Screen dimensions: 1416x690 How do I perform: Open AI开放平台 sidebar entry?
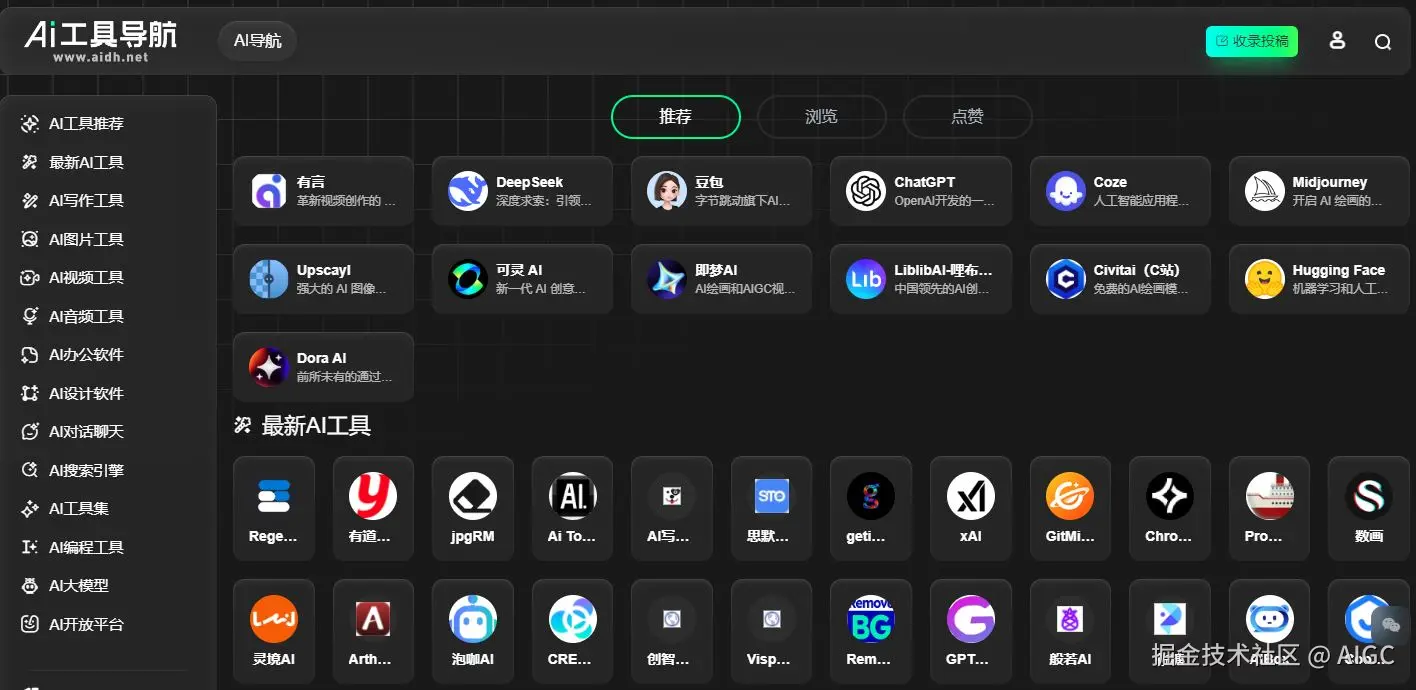86,624
